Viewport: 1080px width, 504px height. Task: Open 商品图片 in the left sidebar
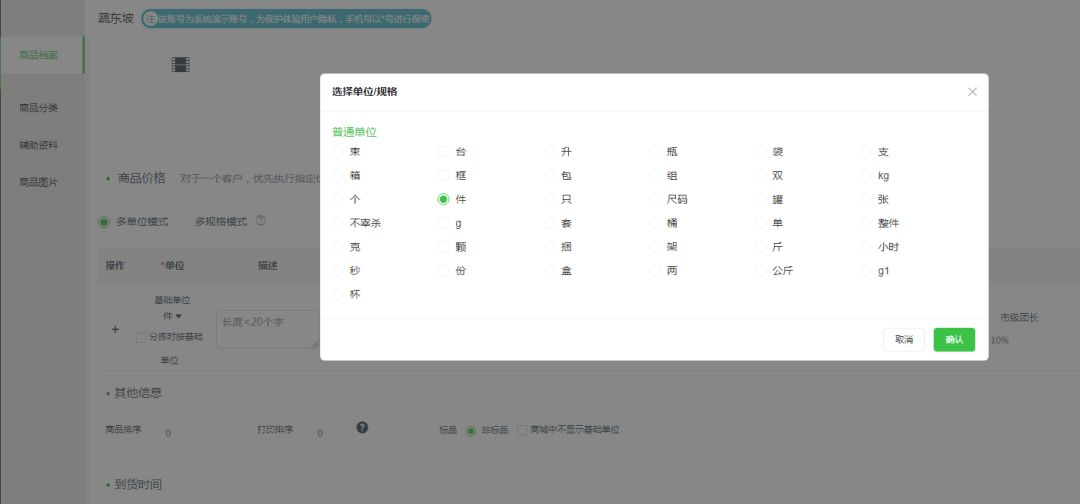click(x=39, y=182)
